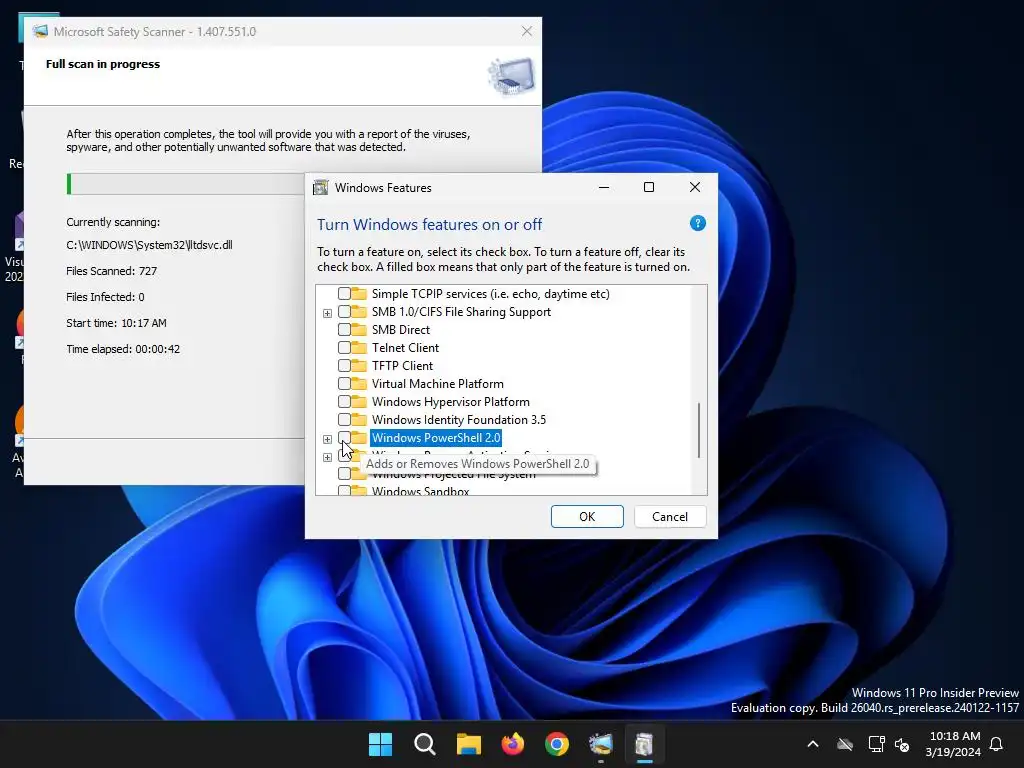Click folder icon beside Windows Hypervisor Platform
The width and height of the screenshot is (1024, 768).
pos(359,401)
